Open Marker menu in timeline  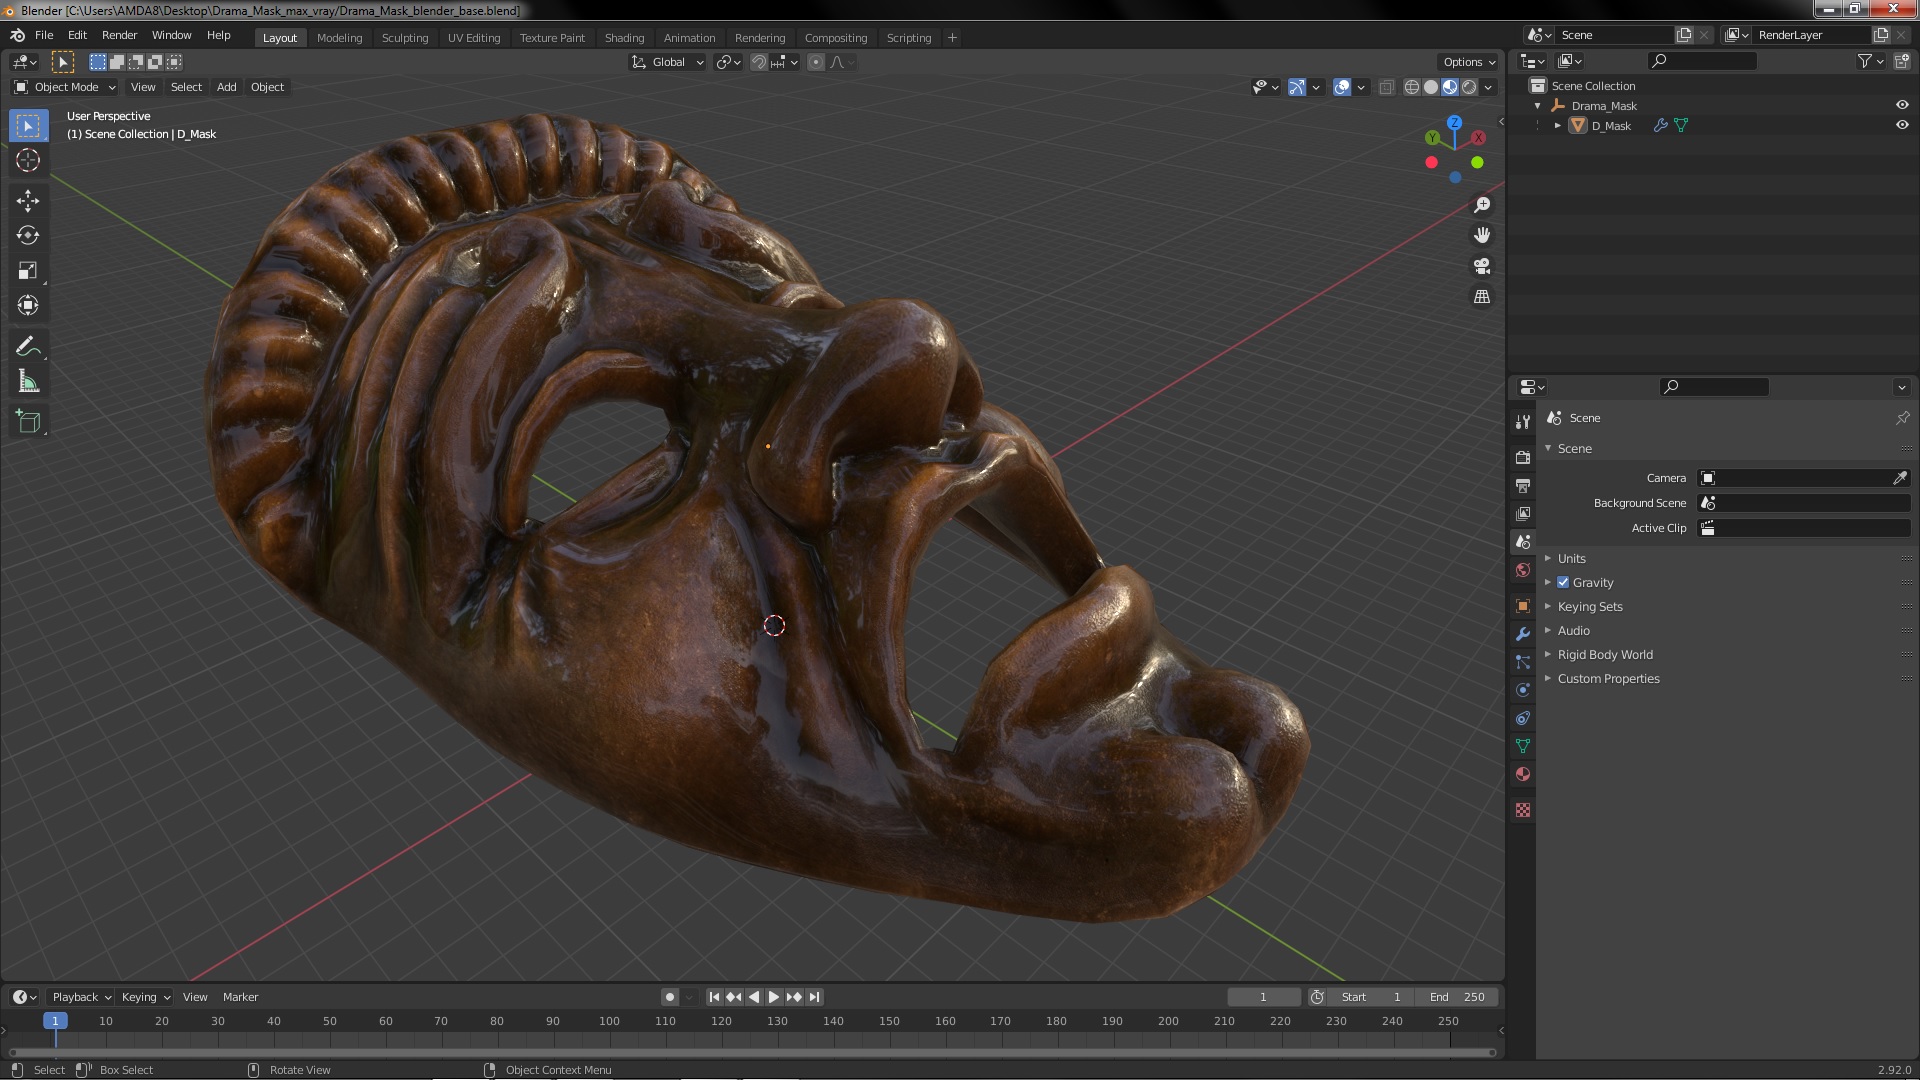(x=240, y=997)
